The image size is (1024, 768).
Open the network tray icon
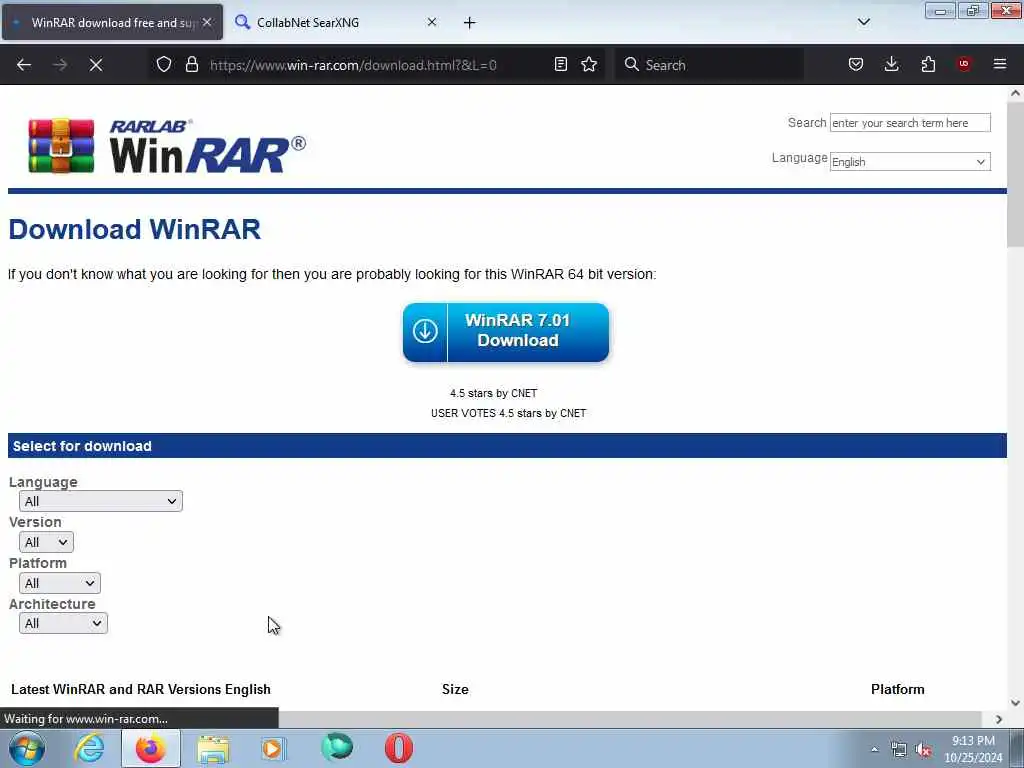tap(899, 750)
